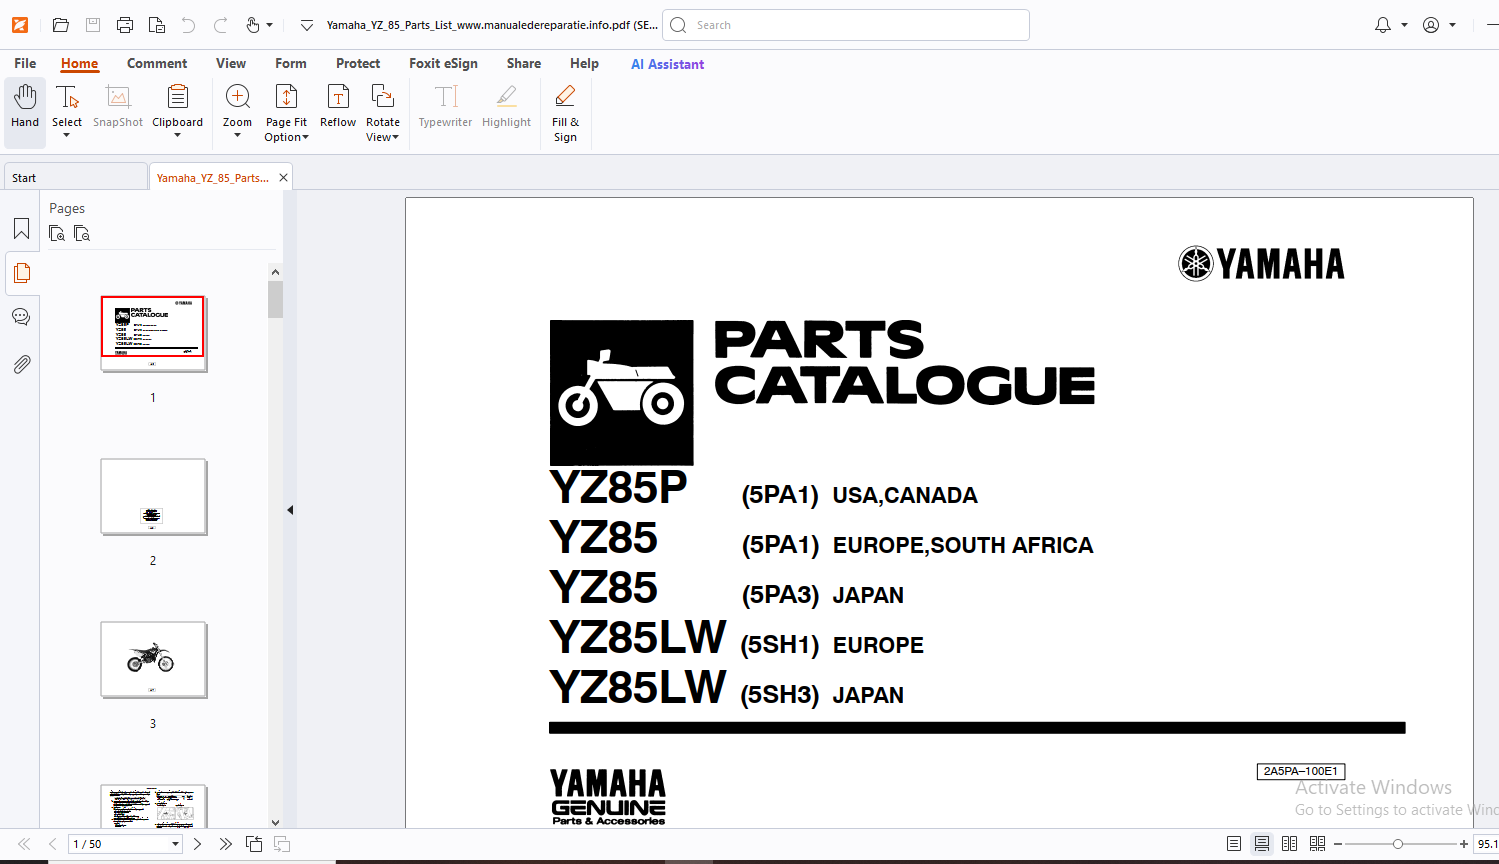Open the Attachments paperclip panel
The image size is (1499, 864).
click(x=21, y=364)
